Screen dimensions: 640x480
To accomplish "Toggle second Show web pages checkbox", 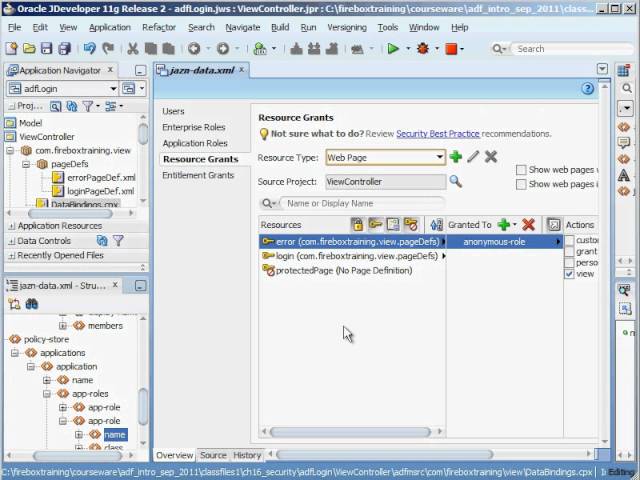I will 521,184.
